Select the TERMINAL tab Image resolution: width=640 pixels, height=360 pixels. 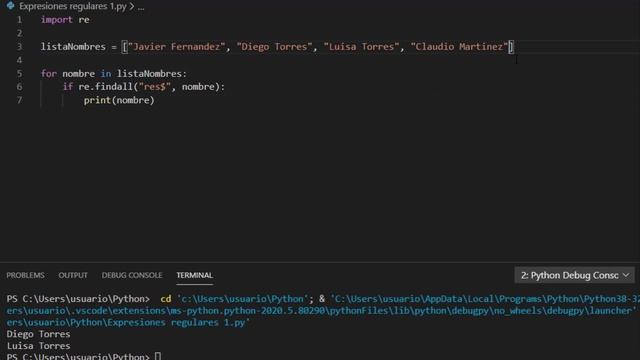[194, 275]
